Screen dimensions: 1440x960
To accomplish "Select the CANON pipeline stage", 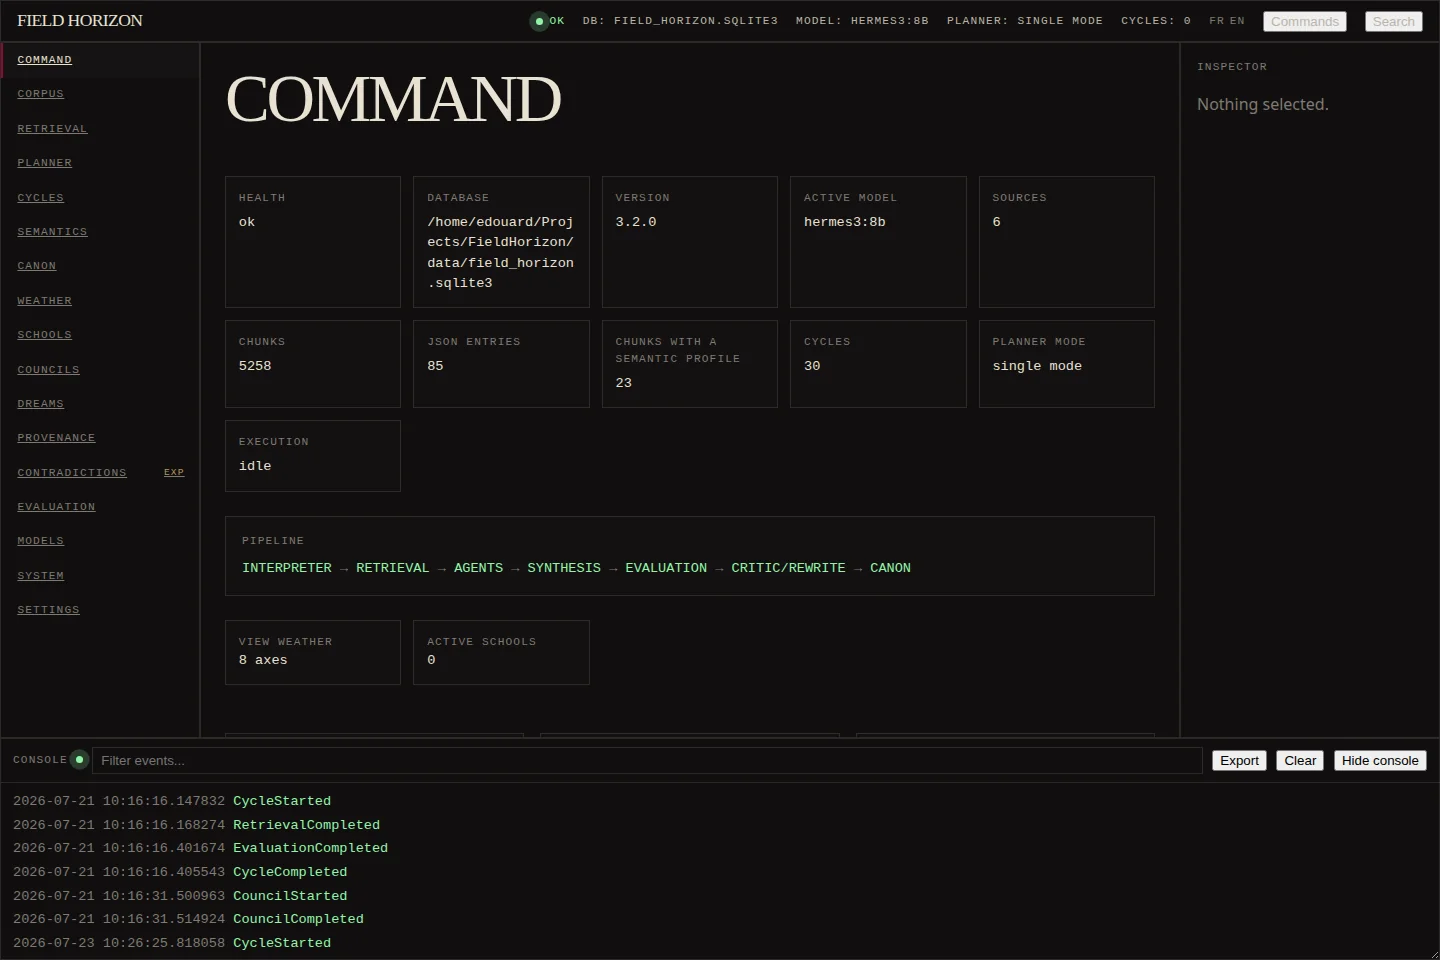I will click(x=890, y=568).
